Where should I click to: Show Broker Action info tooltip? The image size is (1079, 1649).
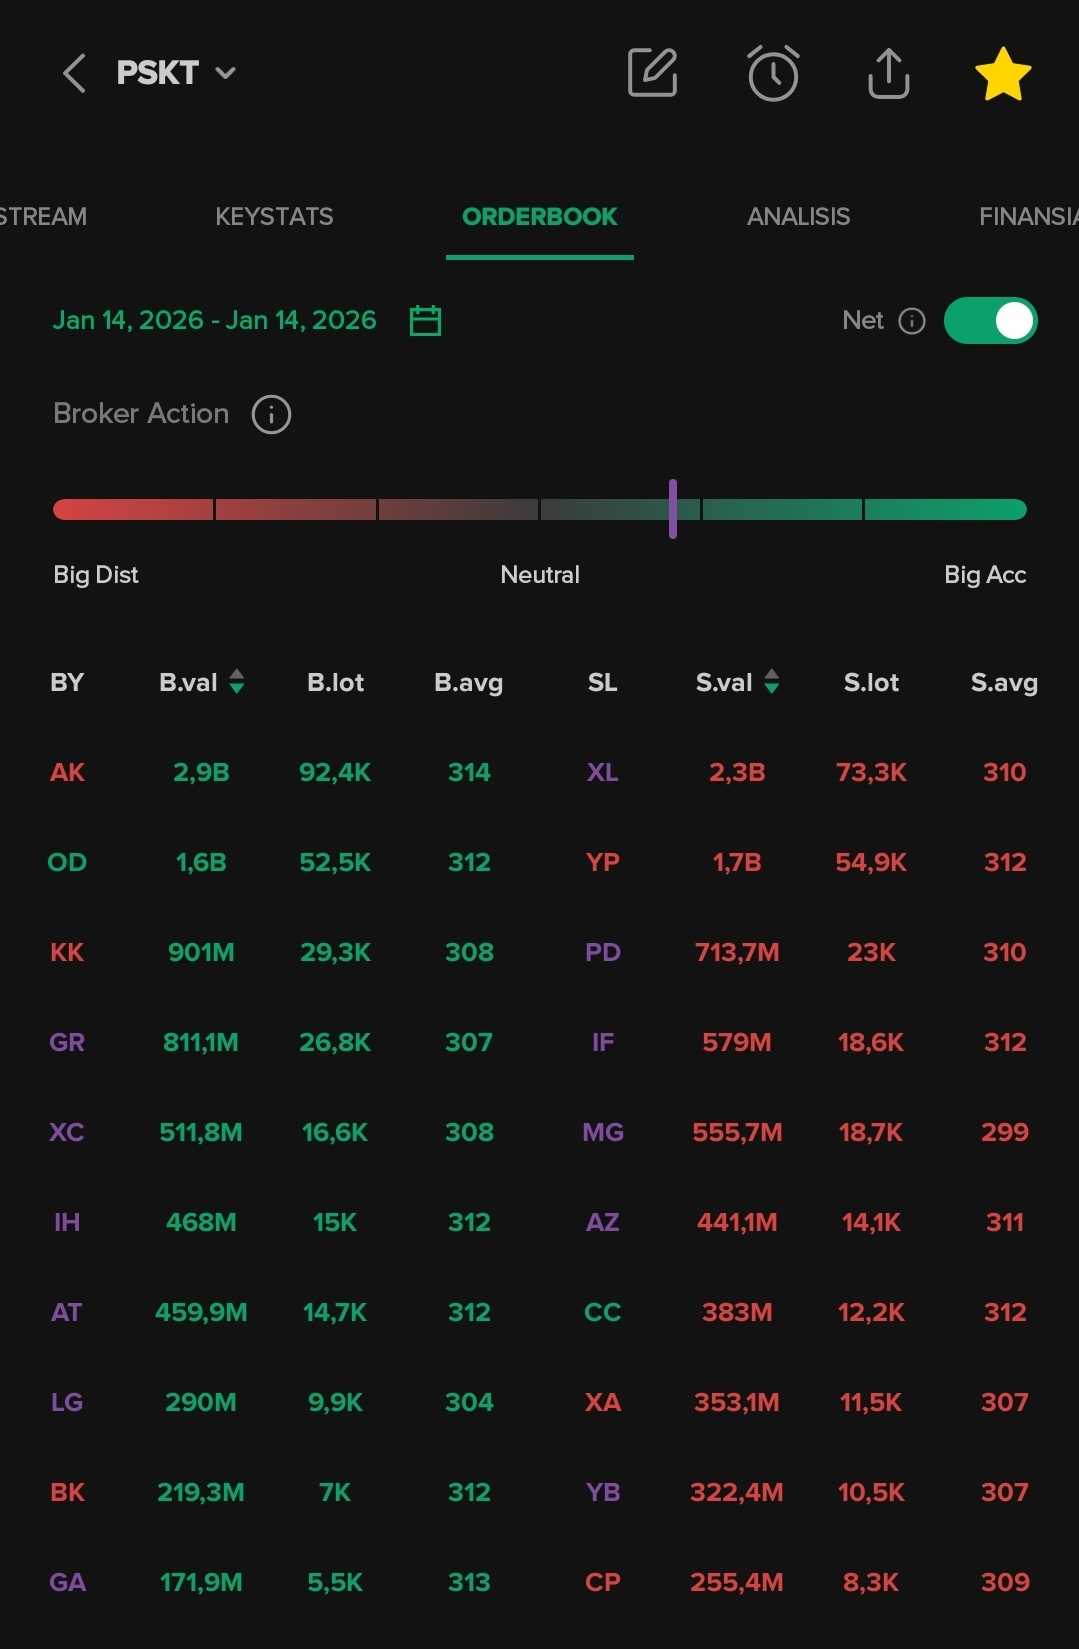tap(271, 414)
